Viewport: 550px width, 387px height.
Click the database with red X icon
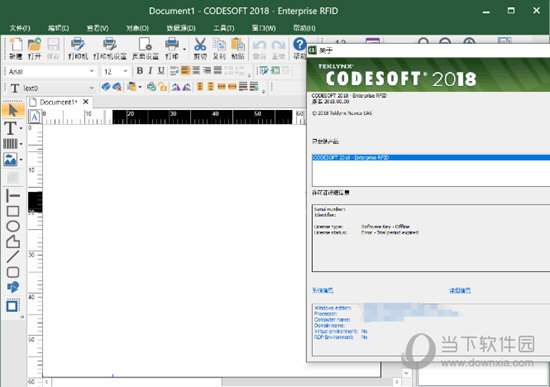117,87
